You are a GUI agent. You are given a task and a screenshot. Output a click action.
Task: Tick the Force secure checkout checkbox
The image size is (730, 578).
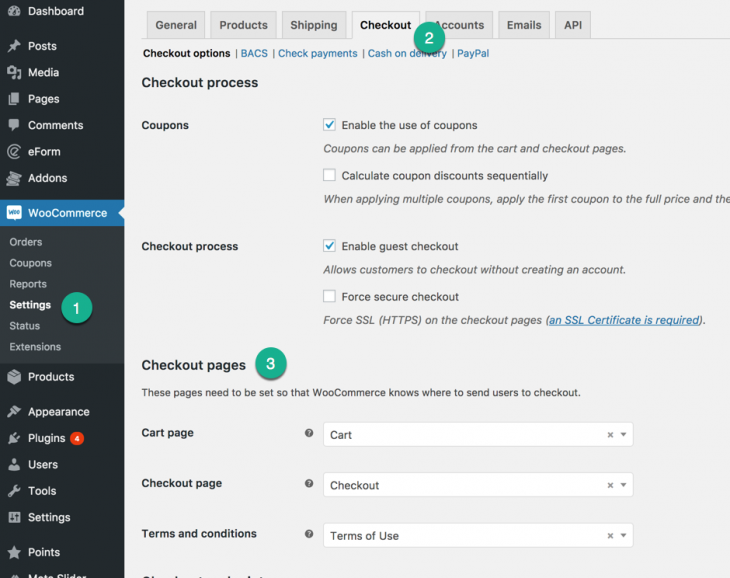point(329,296)
